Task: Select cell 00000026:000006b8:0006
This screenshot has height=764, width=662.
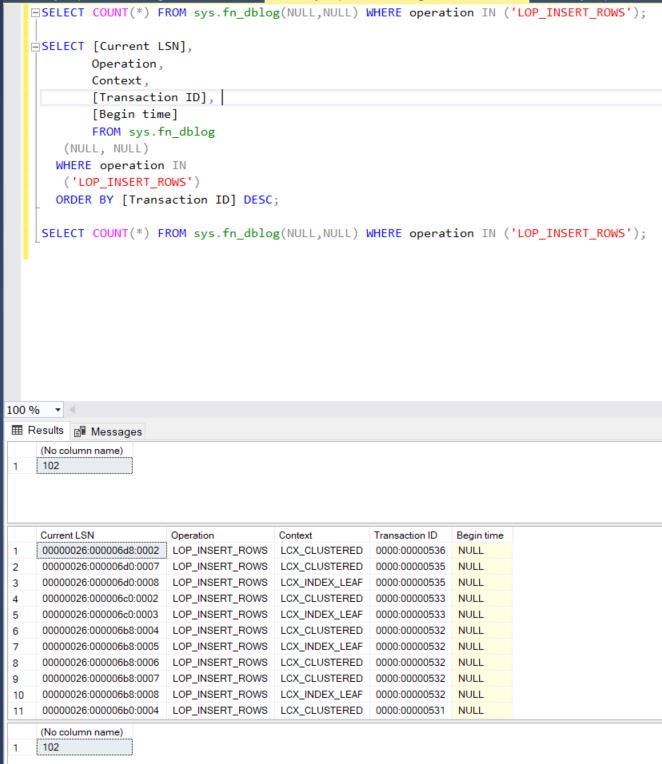Action: click(101, 663)
